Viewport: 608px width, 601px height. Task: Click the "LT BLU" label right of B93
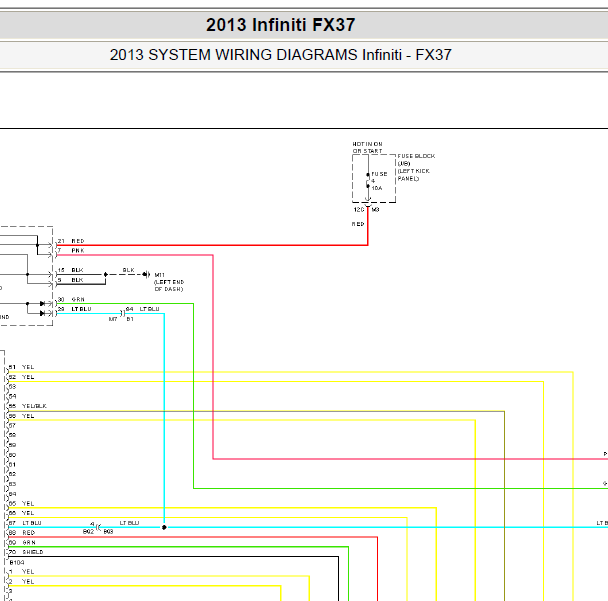click(x=129, y=523)
